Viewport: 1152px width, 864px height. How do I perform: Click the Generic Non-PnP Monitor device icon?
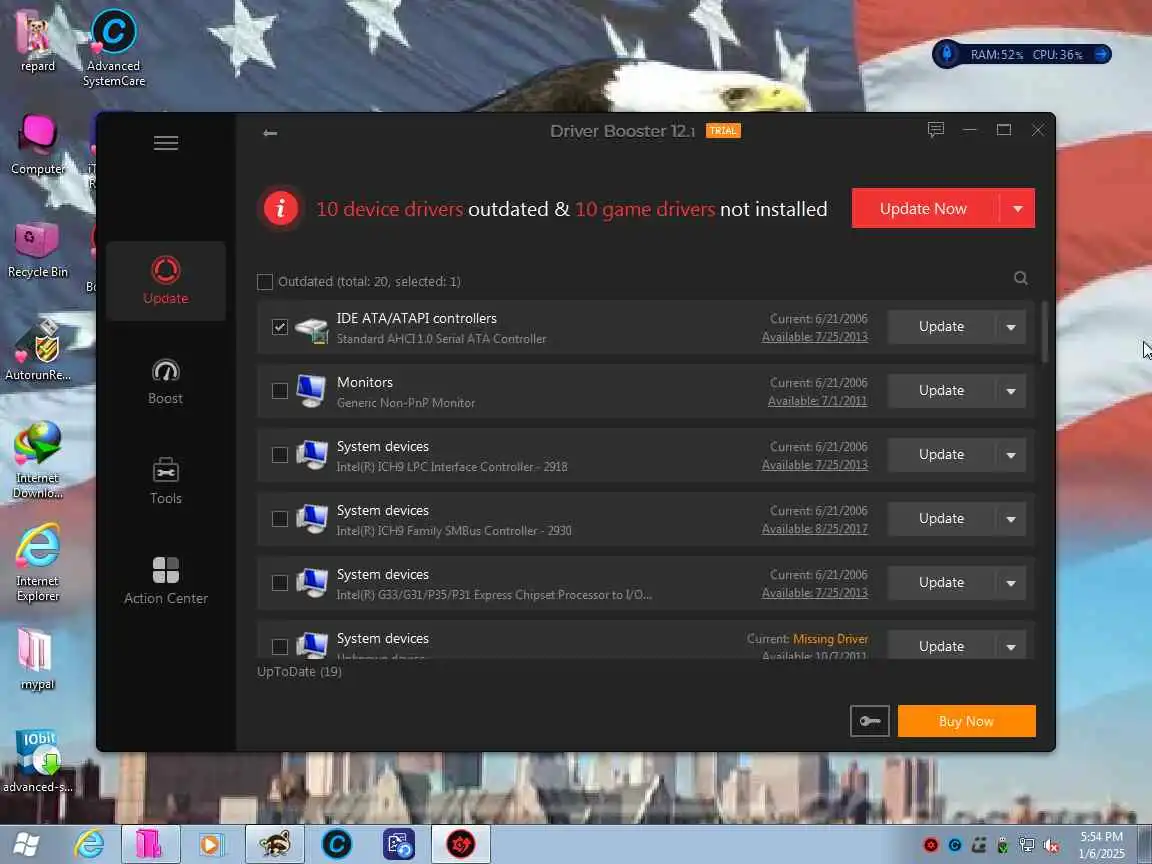point(312,391)
